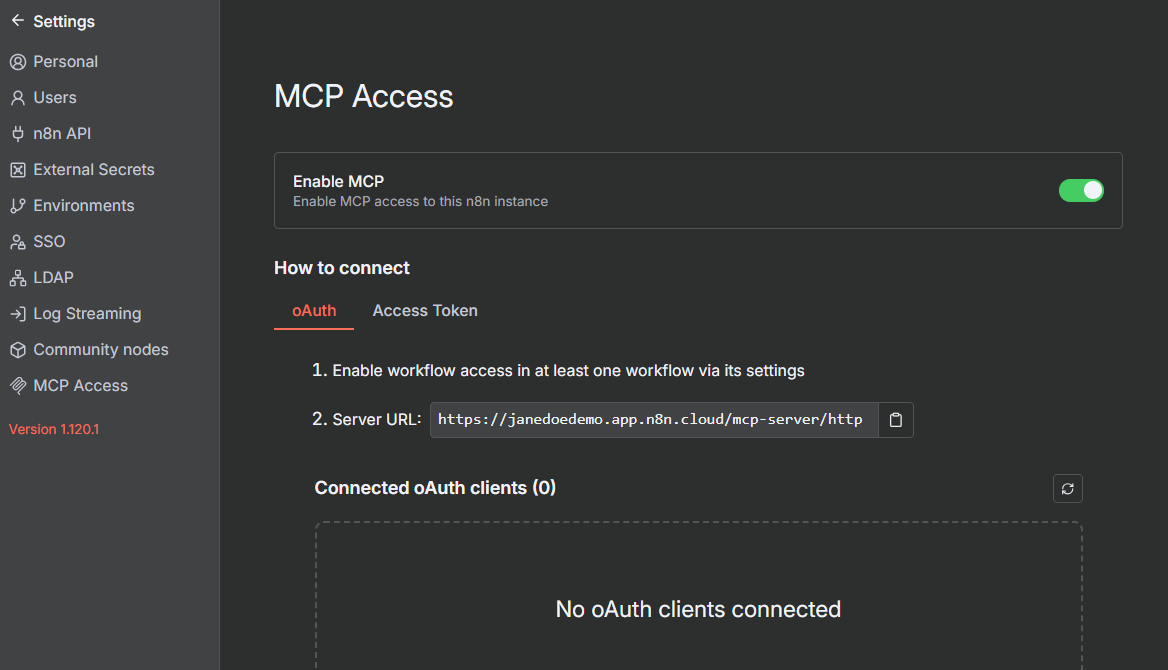Click inside the Server URL field
1168x670 pixels.
point(650,419)
